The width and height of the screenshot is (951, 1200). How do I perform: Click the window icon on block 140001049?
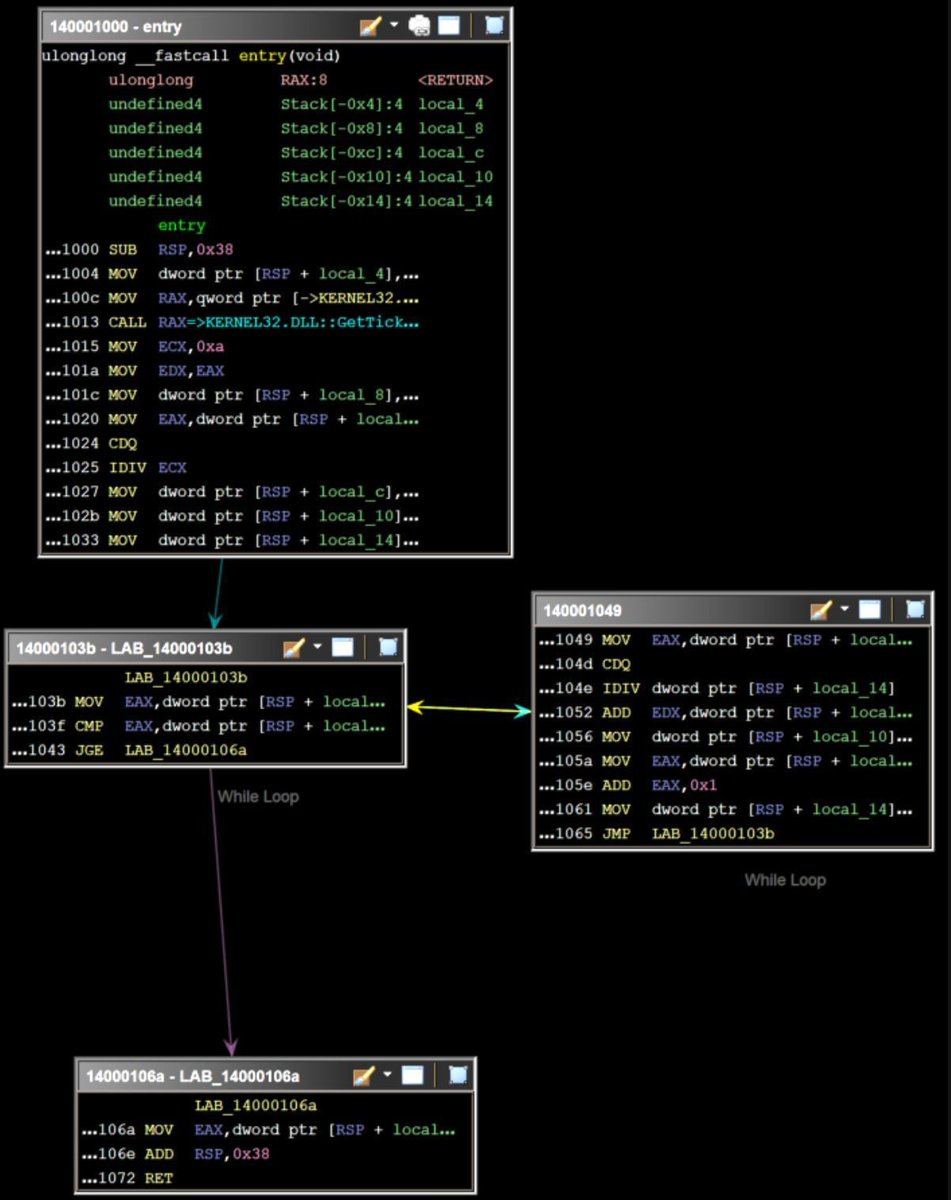[868, 609]
